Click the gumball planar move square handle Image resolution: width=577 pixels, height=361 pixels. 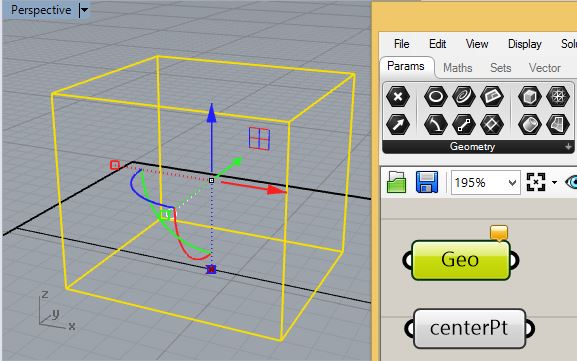(x=259, y=139)
